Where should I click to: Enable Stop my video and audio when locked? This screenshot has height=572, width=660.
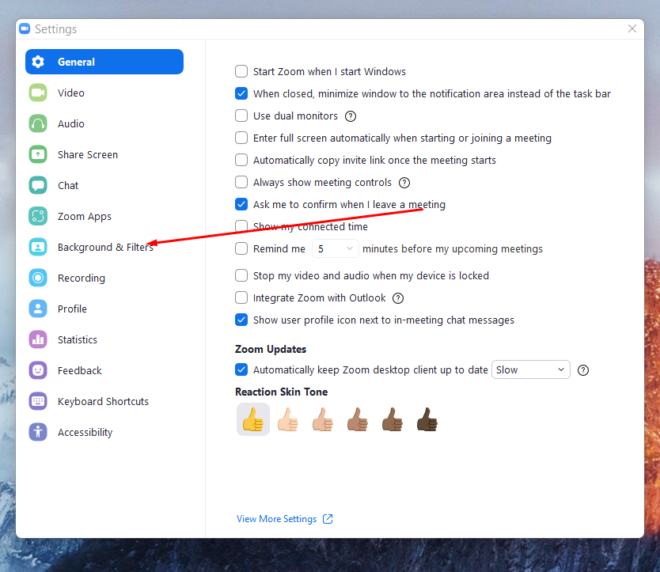pyautogui.click(x=241, y=275)
